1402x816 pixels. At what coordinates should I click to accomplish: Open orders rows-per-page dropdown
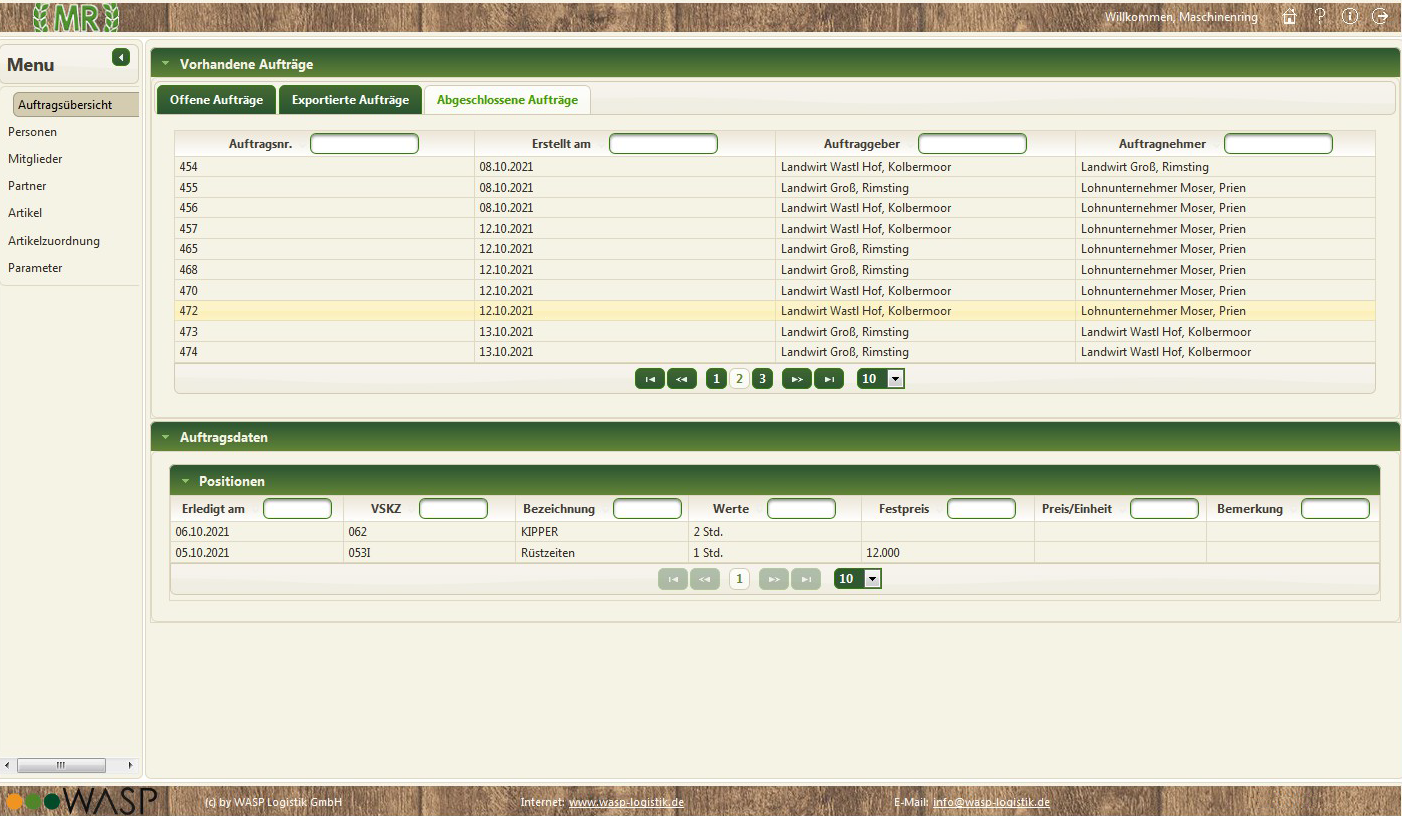895,379
